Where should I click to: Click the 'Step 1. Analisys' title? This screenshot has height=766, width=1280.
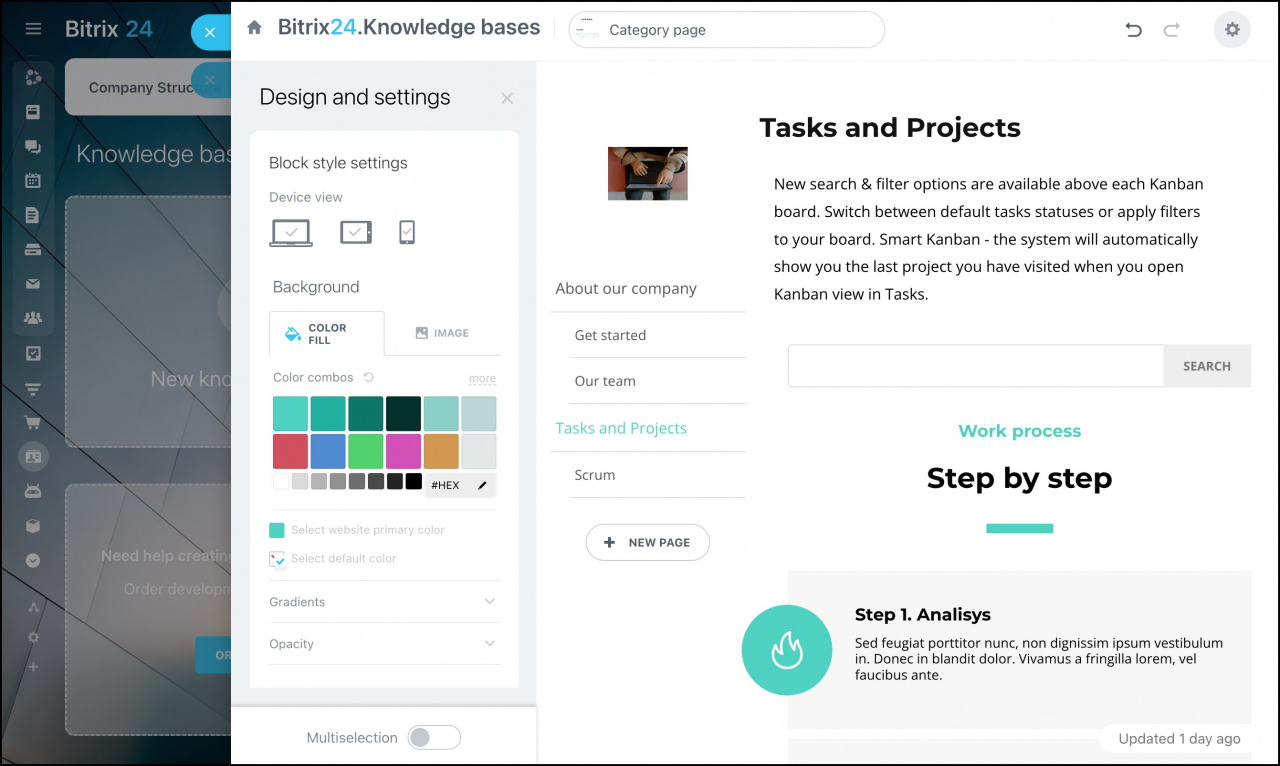[923, 615]
